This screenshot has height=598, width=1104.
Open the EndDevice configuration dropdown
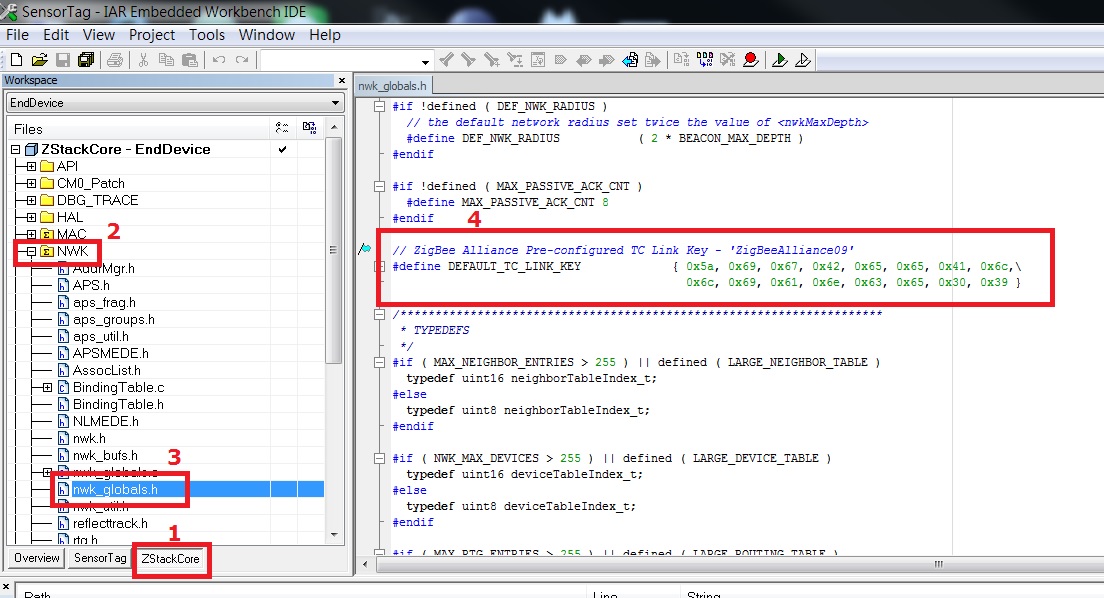coord(335,103)
